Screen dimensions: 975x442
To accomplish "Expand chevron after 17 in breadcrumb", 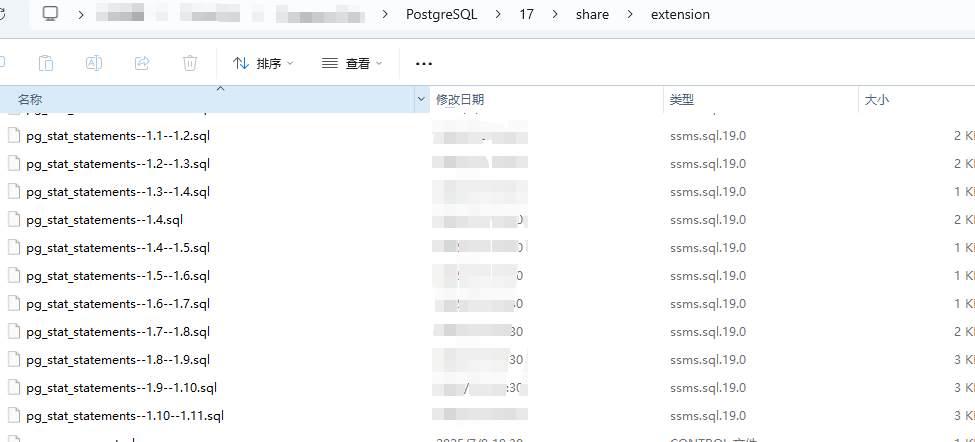I will [555, 14].
